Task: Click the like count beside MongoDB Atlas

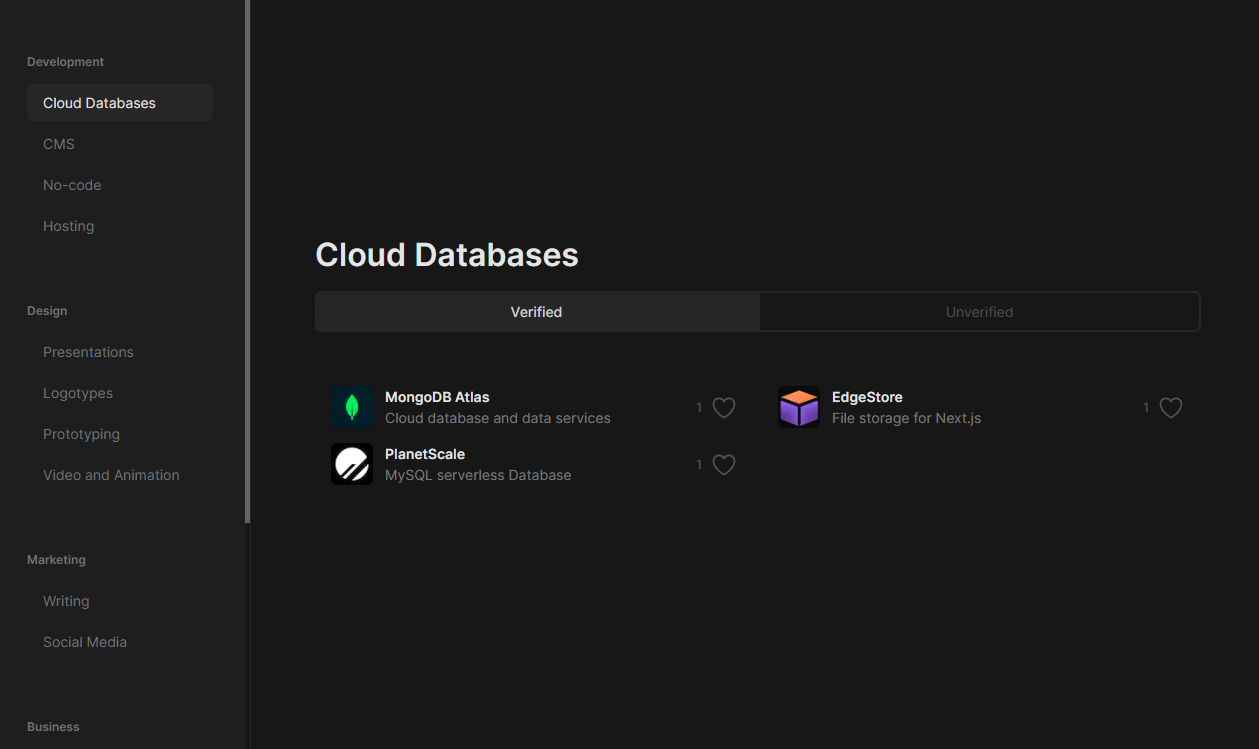Action: tap(699, 408)
